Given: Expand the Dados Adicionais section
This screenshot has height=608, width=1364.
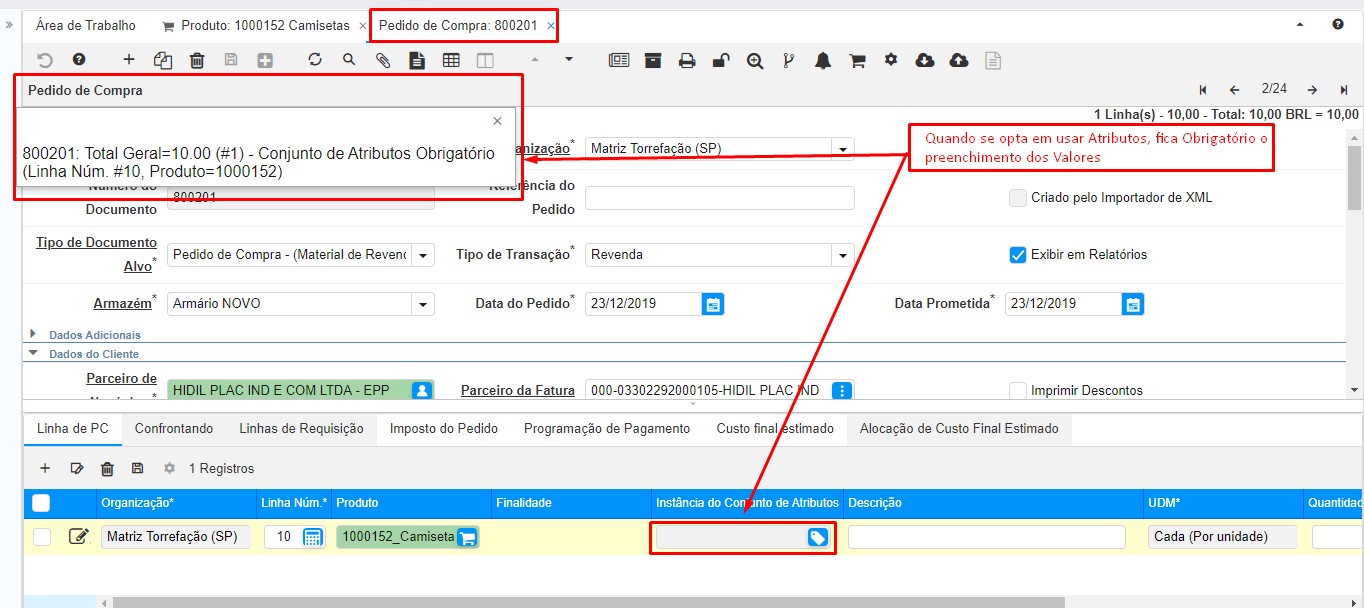Looking at the screenshot, I should (x=33, y=335).
